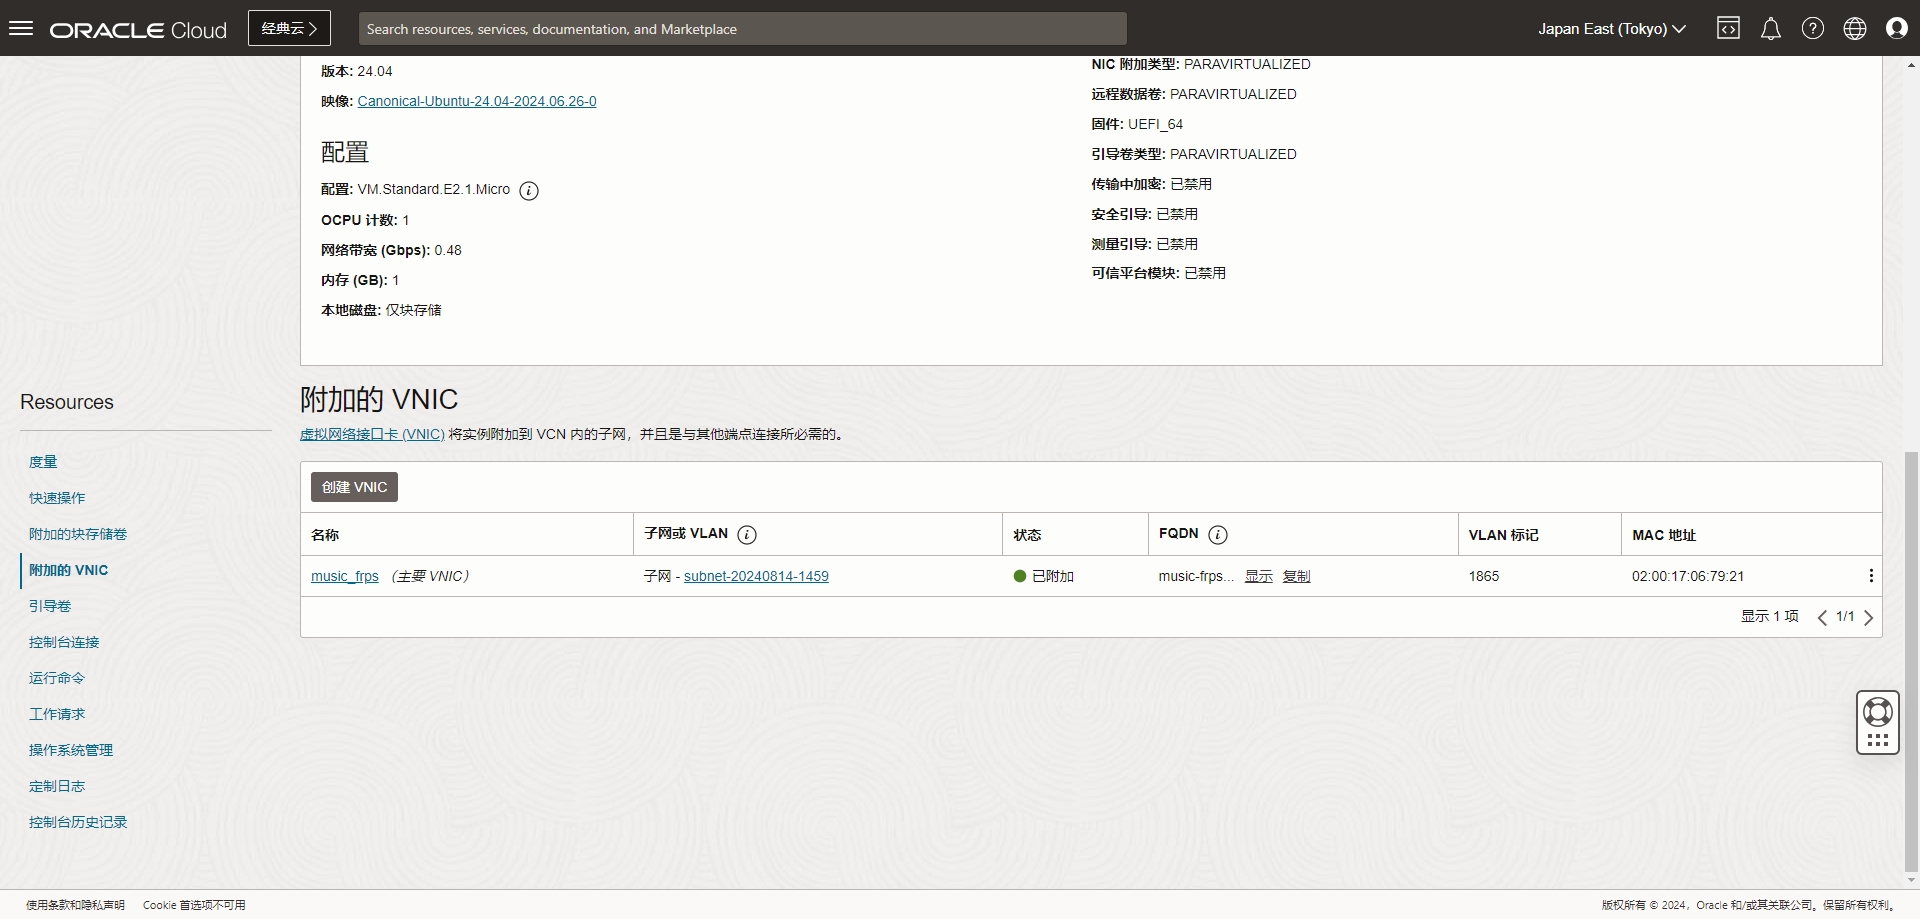Select 引导卷 in the Resources sidebar
This screenshot has width=1920, height=919.
point(50,606)
